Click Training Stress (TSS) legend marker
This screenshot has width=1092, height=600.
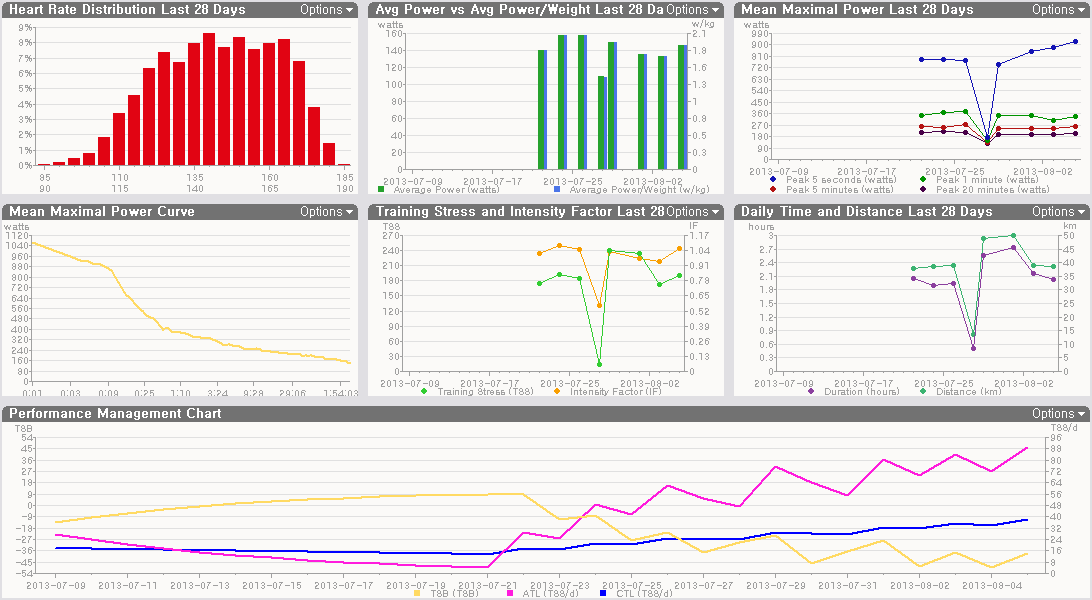424,391
